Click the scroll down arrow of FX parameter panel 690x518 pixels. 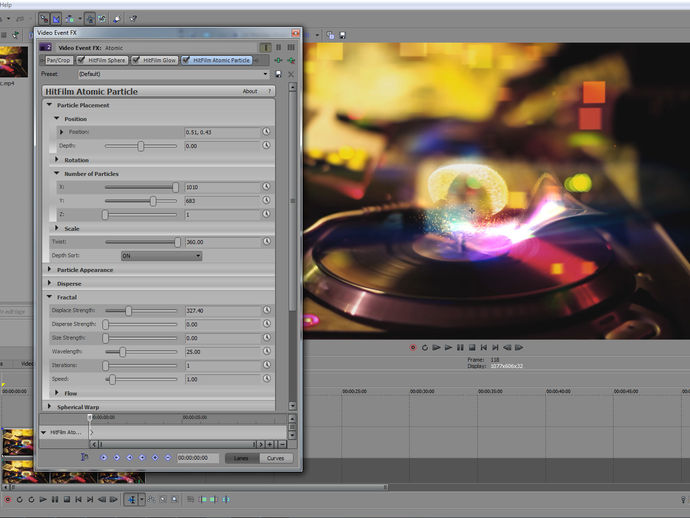pos(292,405)
